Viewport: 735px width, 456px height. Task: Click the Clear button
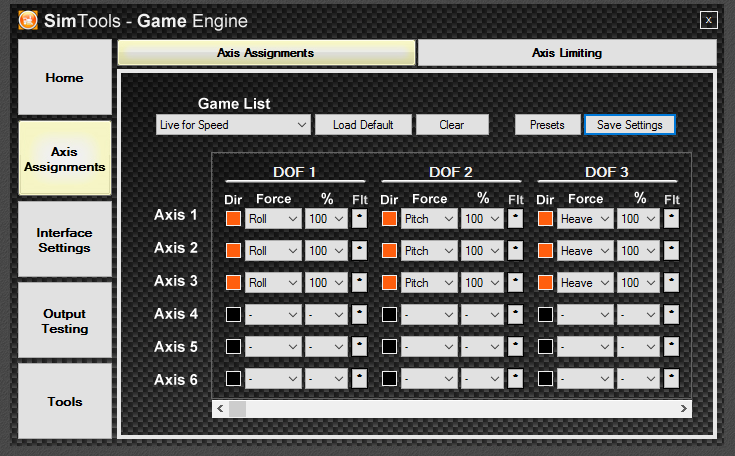(452, 125)
